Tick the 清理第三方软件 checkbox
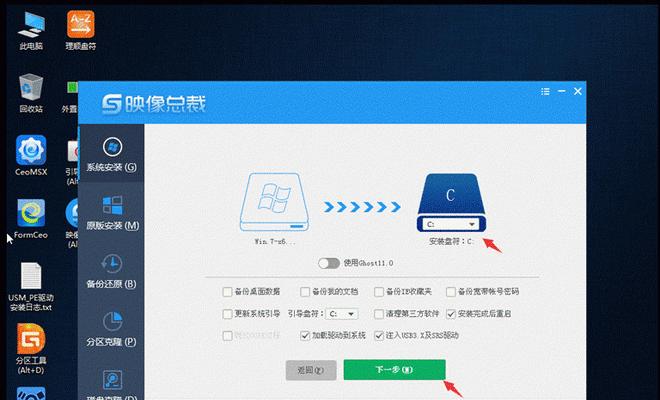 (x=379, y=314)
